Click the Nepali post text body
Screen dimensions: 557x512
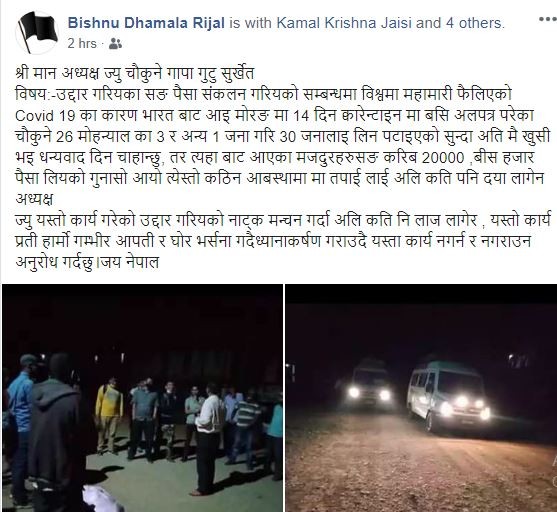pyautogui.click(x=283, y=168)
